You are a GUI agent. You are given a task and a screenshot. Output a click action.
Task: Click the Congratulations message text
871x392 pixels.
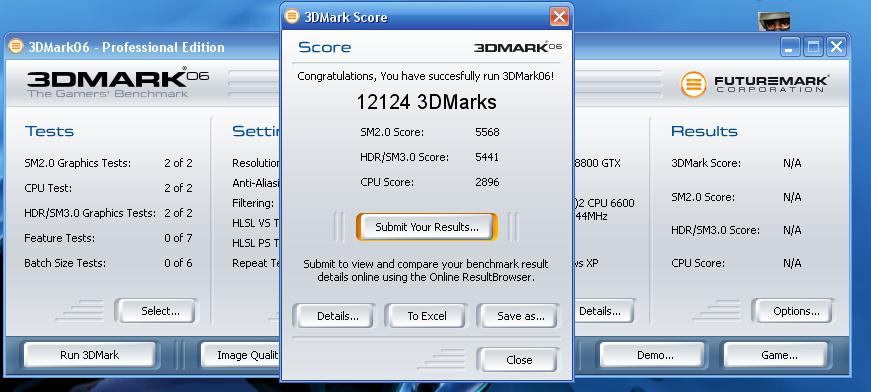(426, 77)
